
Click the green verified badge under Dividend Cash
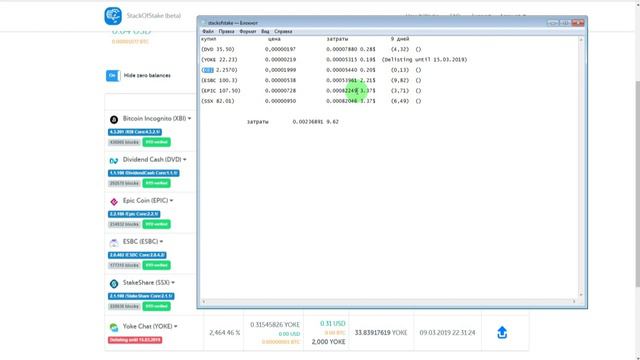click(x=156, y=183)
